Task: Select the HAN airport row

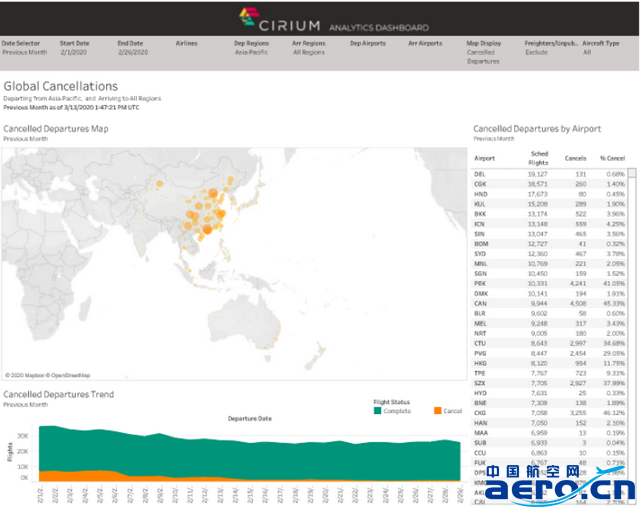Action: [x=549, y=423]
